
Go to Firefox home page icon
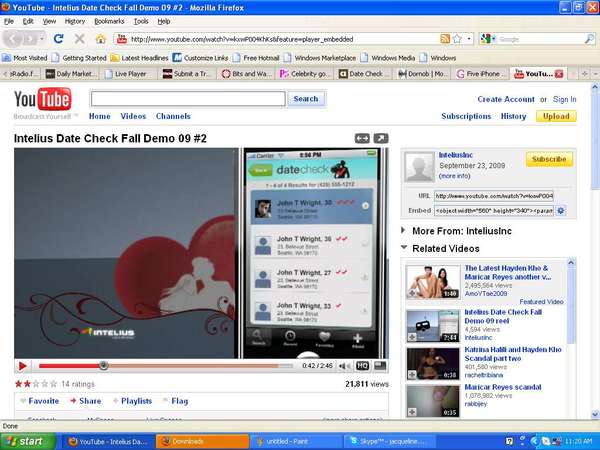pos(100,39)
